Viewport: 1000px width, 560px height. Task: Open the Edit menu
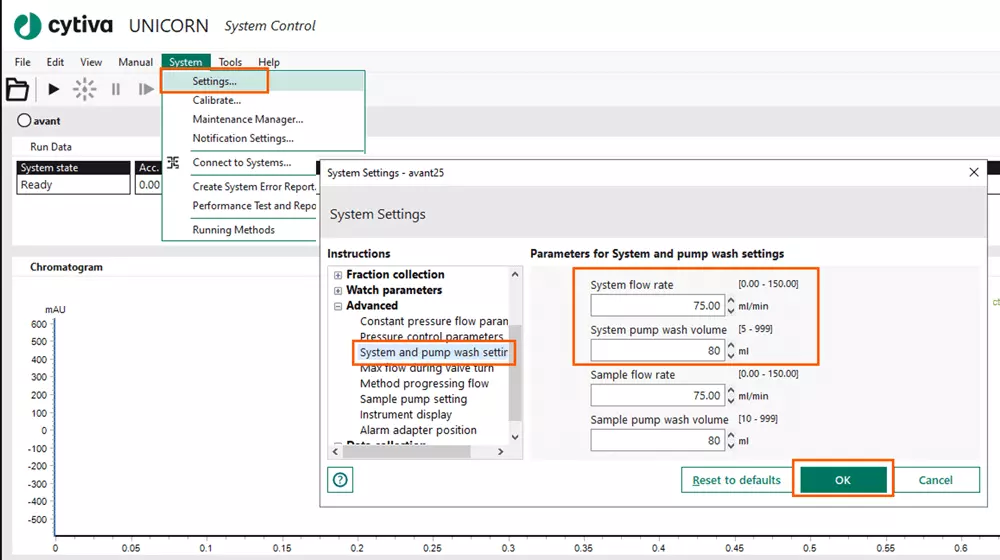pyautogui.click(x=55, y=62)
